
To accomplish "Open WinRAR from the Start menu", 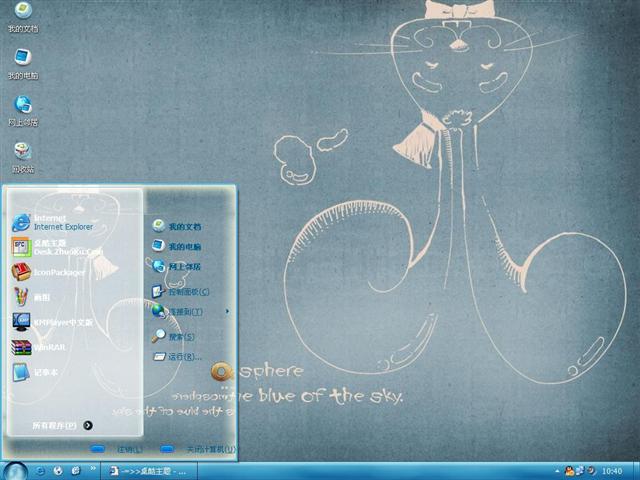I will pyautogui.click(x=38, y=347).
